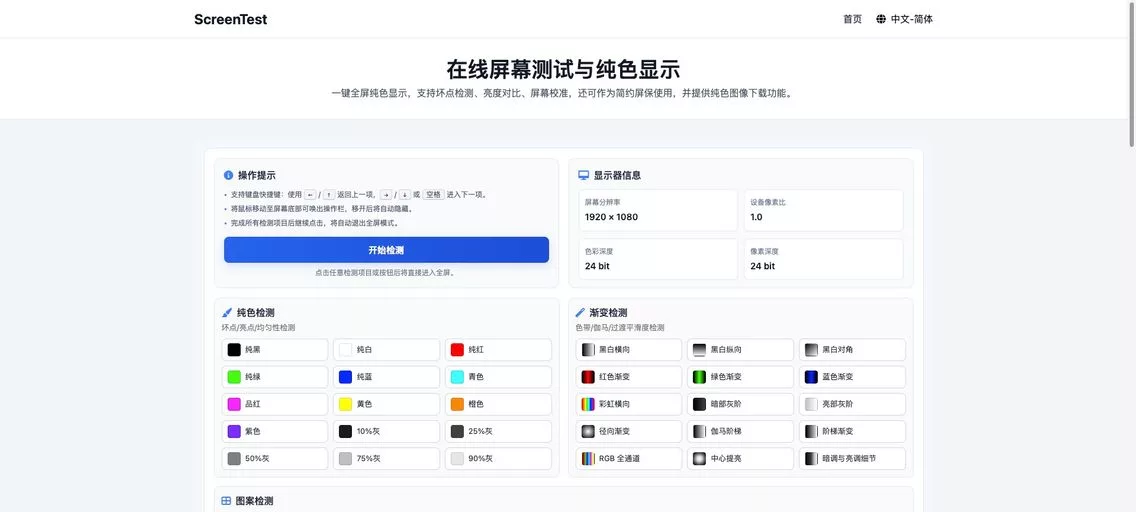Click the 在线屏幕测试与纯色显示 heading
This screenshot has height=512, width=1136.
click(x=563, y=70)
